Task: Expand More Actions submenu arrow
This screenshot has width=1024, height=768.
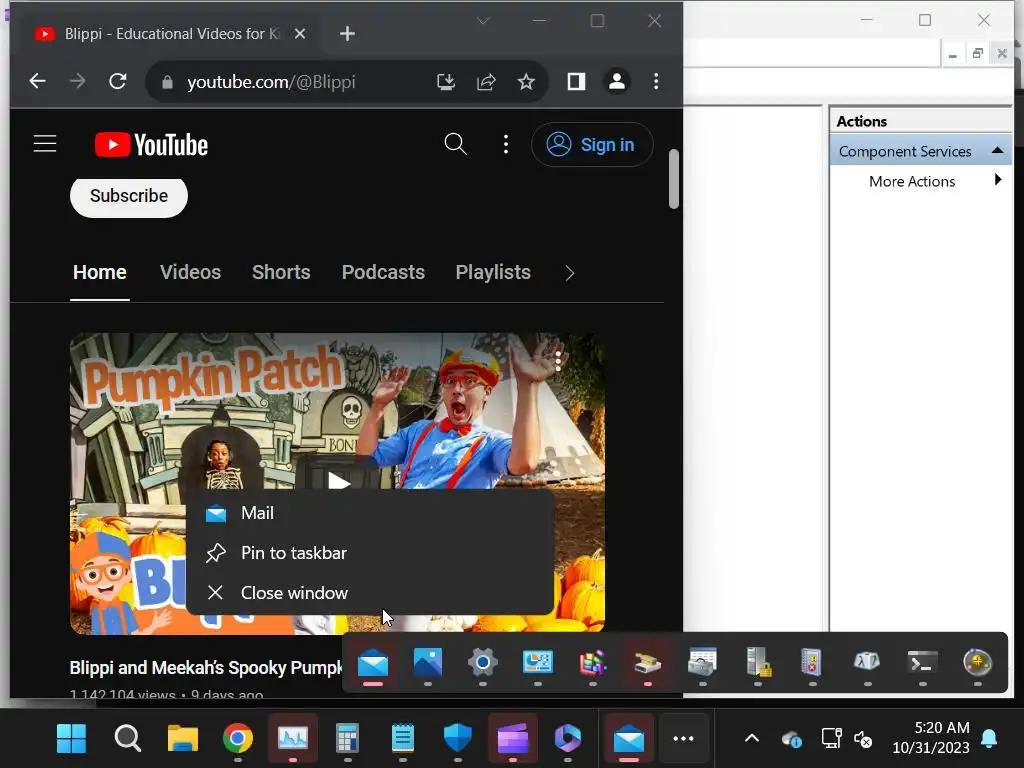Action: tap(997, 180)
